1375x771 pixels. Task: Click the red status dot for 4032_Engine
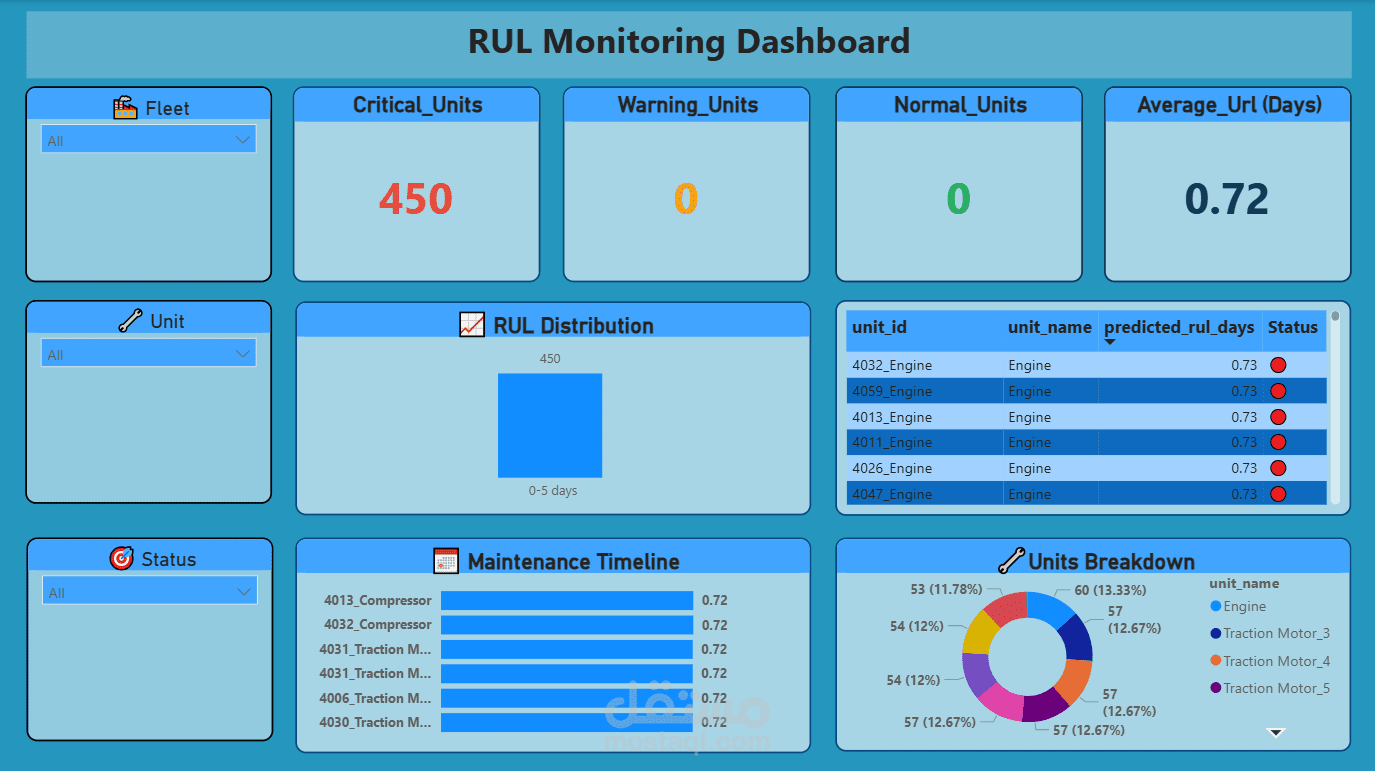pos(1277,365)
